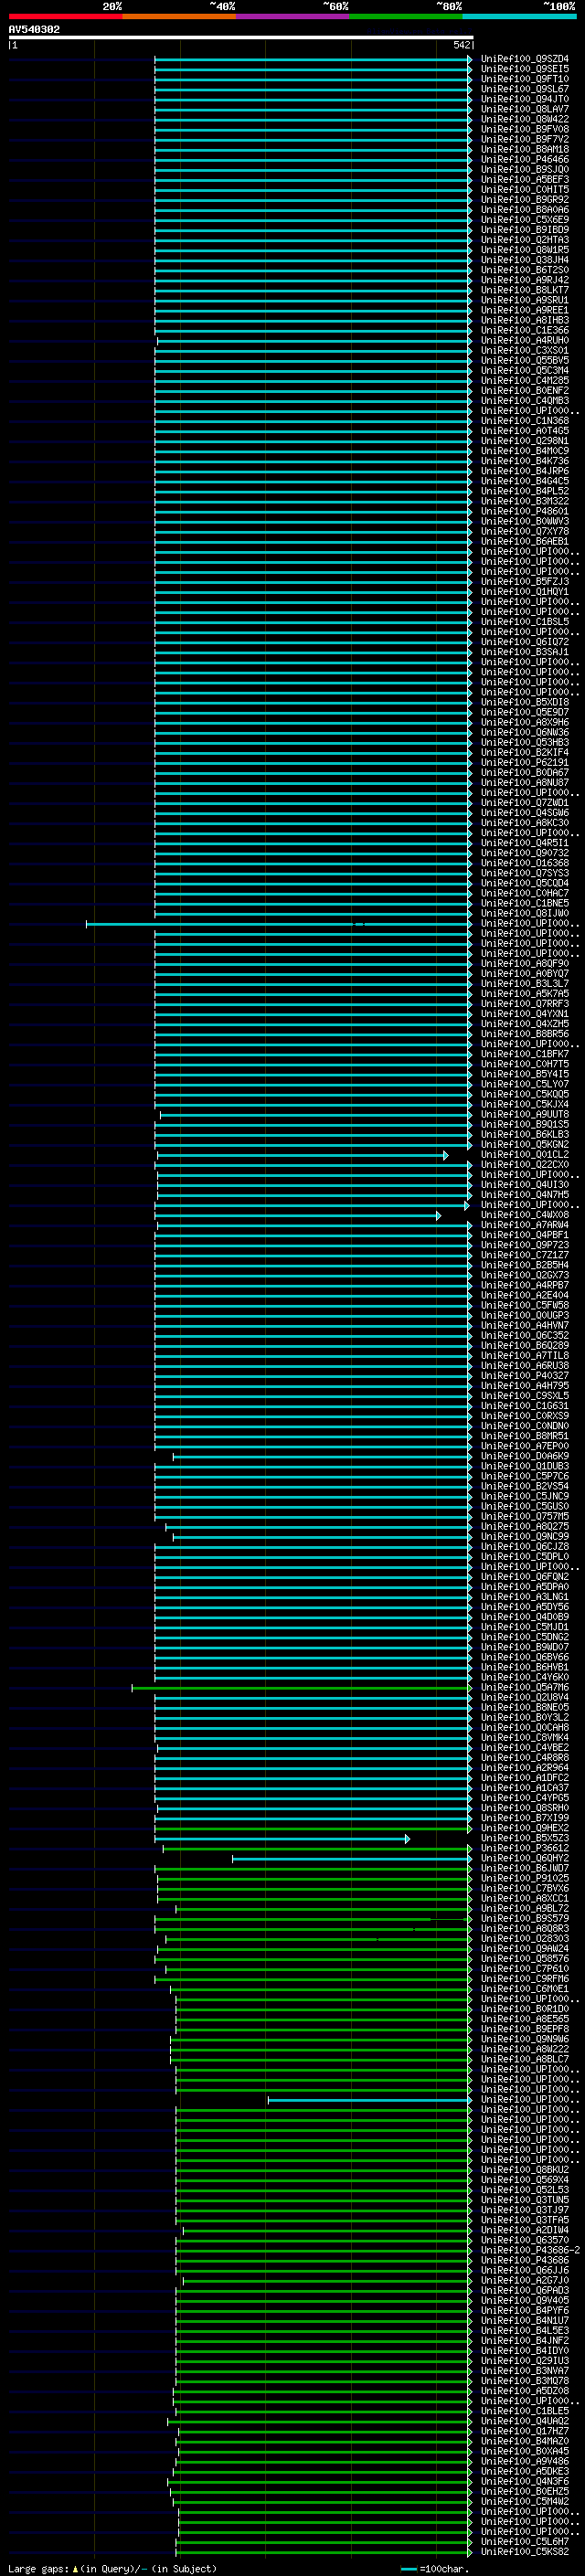This screenshot has height=2576, width=585.
Task: Click the shortened alignment bar for UniRef100_Q01CL2
Action: tap(302, 1155)
